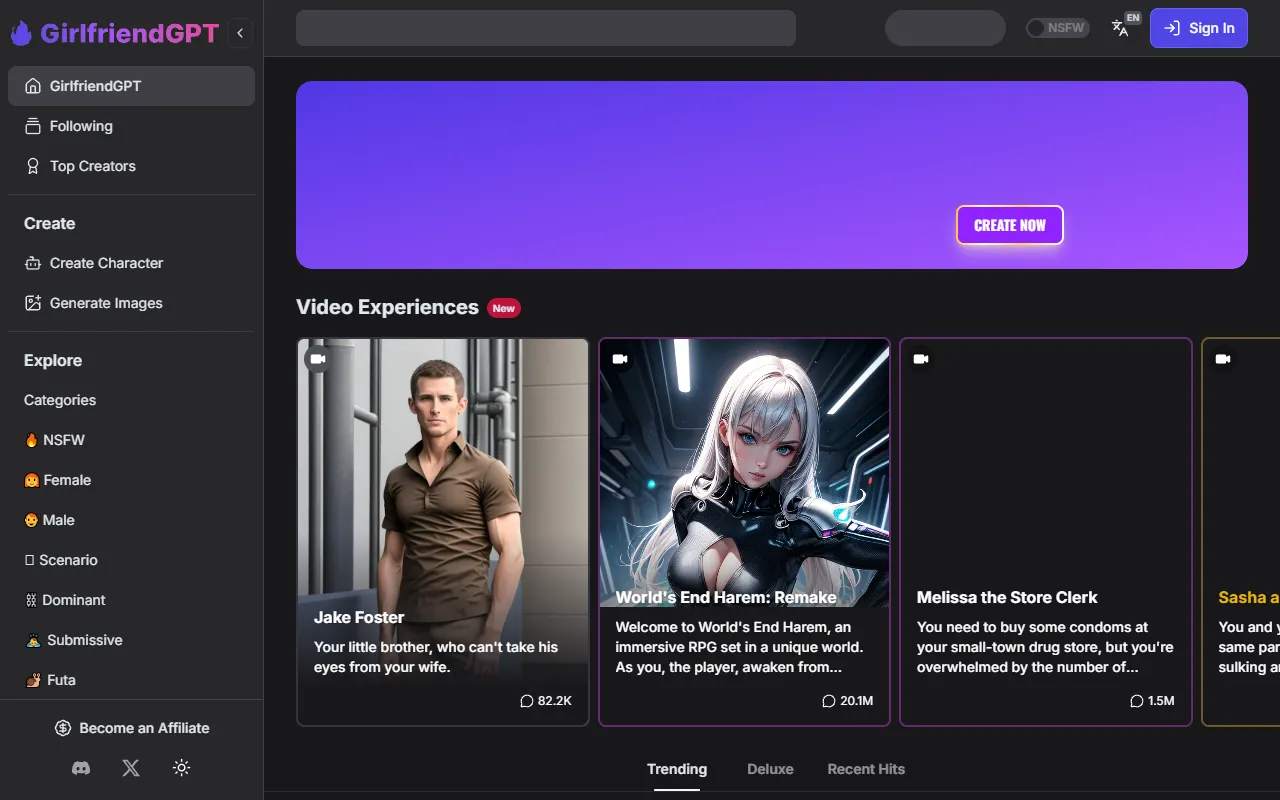Select Generate Images in the Create section
The height and width of the screenshot is (800, 1280).
point(106,303)
